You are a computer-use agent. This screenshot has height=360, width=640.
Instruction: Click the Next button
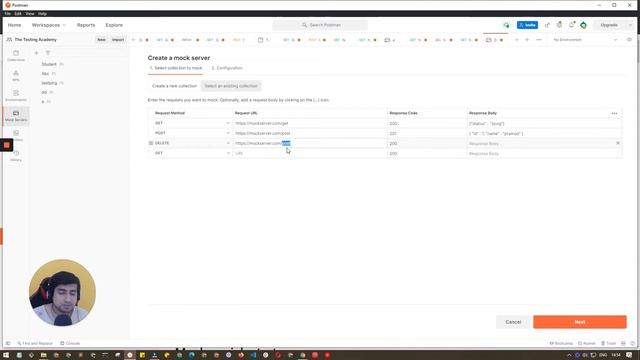(x=580, y=322)
